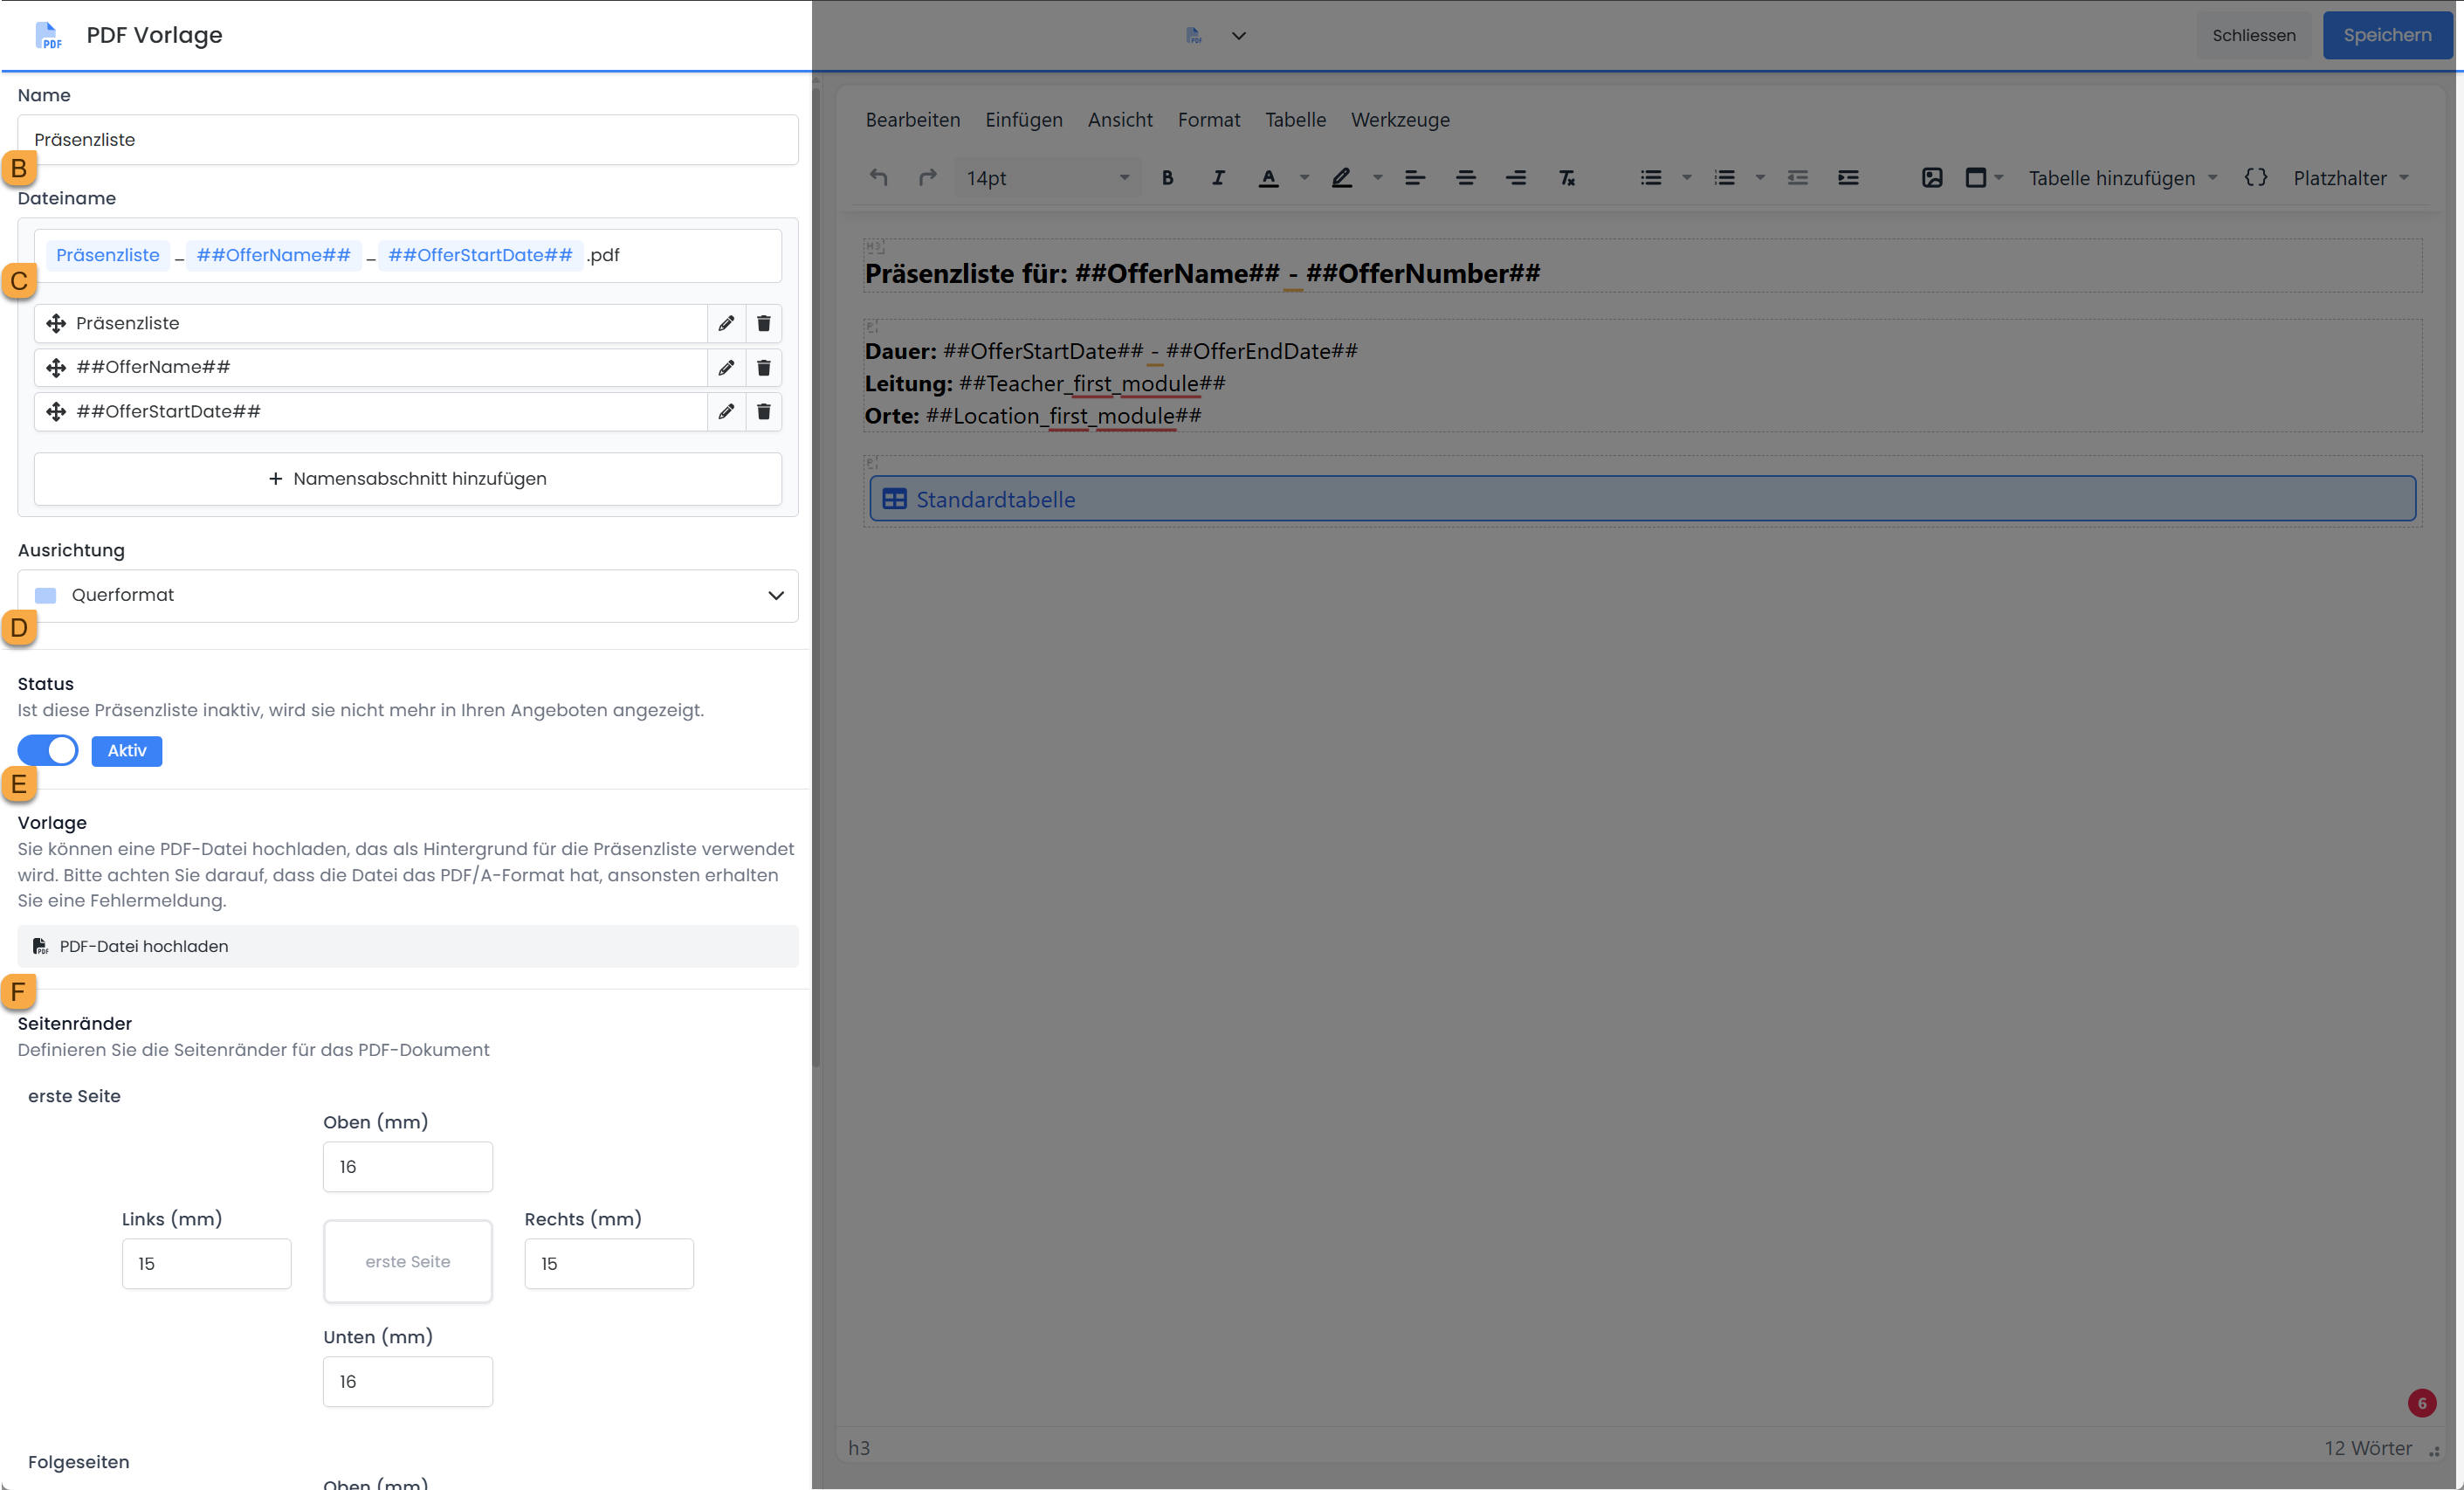This screenshot has height=1490, width=2464.
Task: Toggle bold formatting in the editor toolbar
Action: pyautogui.click(x=1167, y=178)
